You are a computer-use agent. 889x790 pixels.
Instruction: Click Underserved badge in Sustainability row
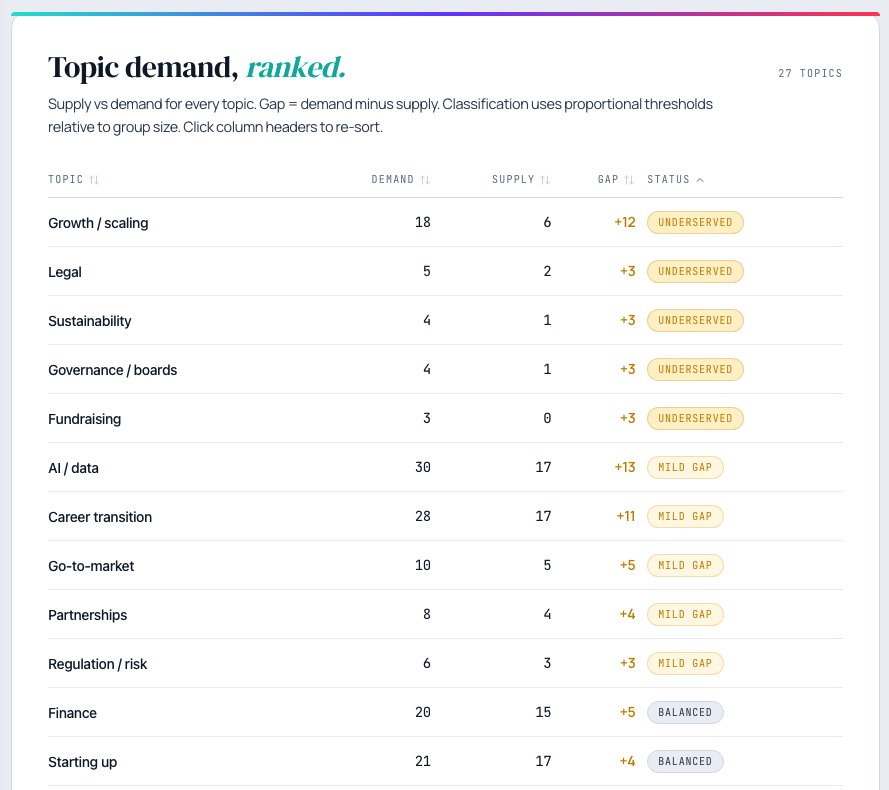coord(695,320)
